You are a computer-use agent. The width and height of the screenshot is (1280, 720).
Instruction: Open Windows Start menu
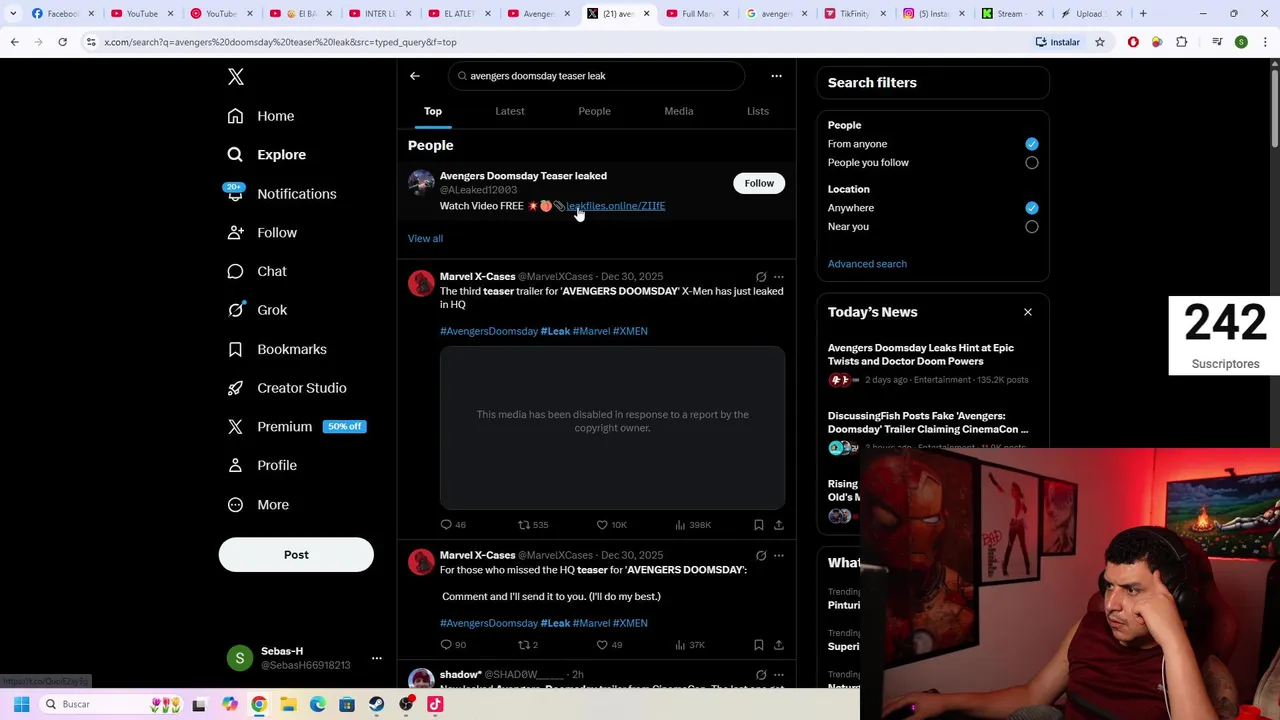[21, 704]
